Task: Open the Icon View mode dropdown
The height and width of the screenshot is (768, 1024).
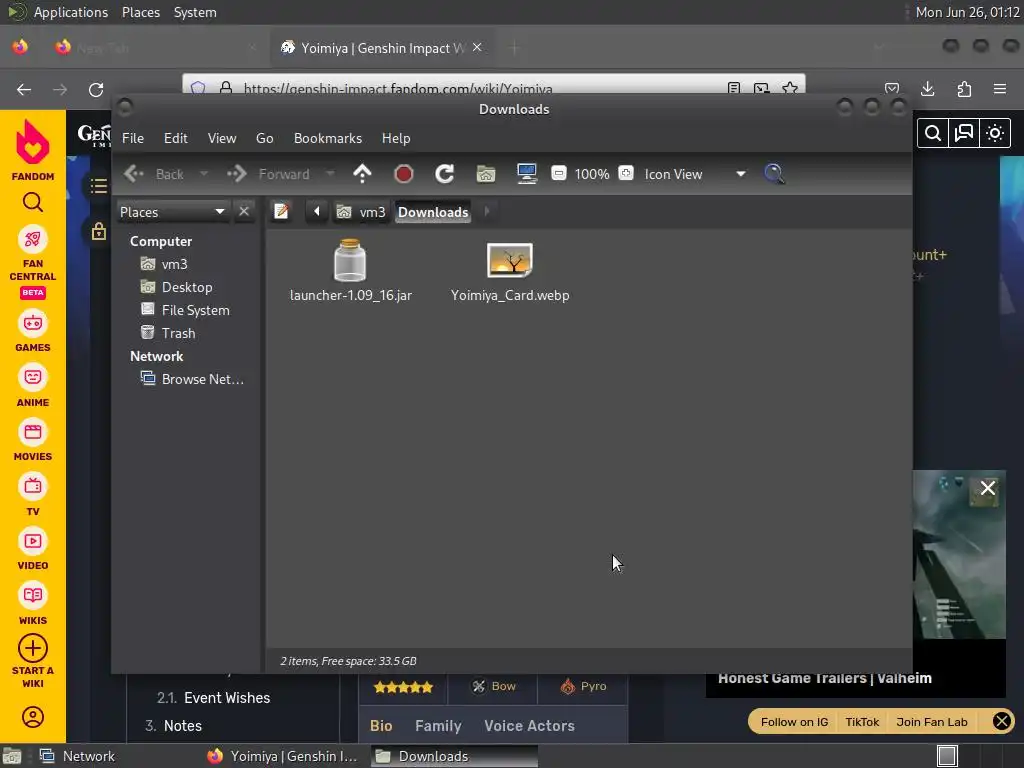Action: (696, 174)
